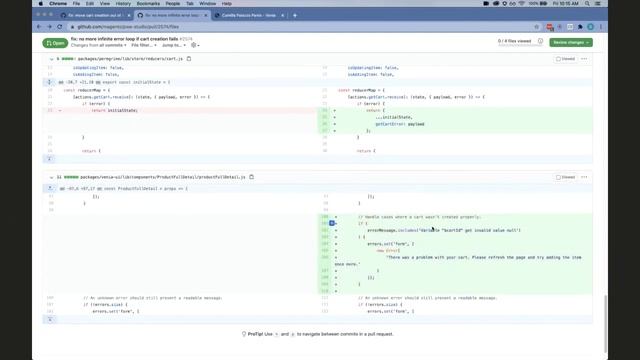Open the red extension icon with badge
The height and width of the screenshot is (360, 640).
point(550,27)
